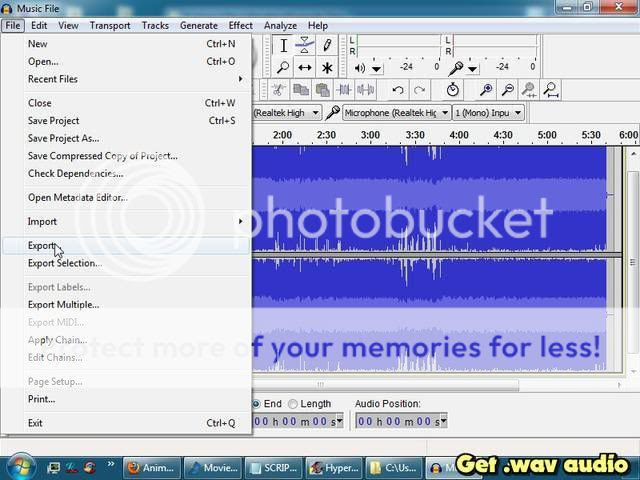Open the Realtek High output device dropdown
This screenshot has height=480, width=640.
pyautogui.click(x=287, y=113)
